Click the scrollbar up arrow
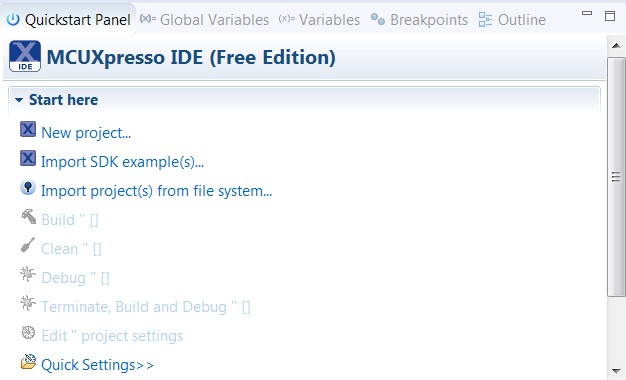This screenshot has width=626, height=380. [616, 45]
